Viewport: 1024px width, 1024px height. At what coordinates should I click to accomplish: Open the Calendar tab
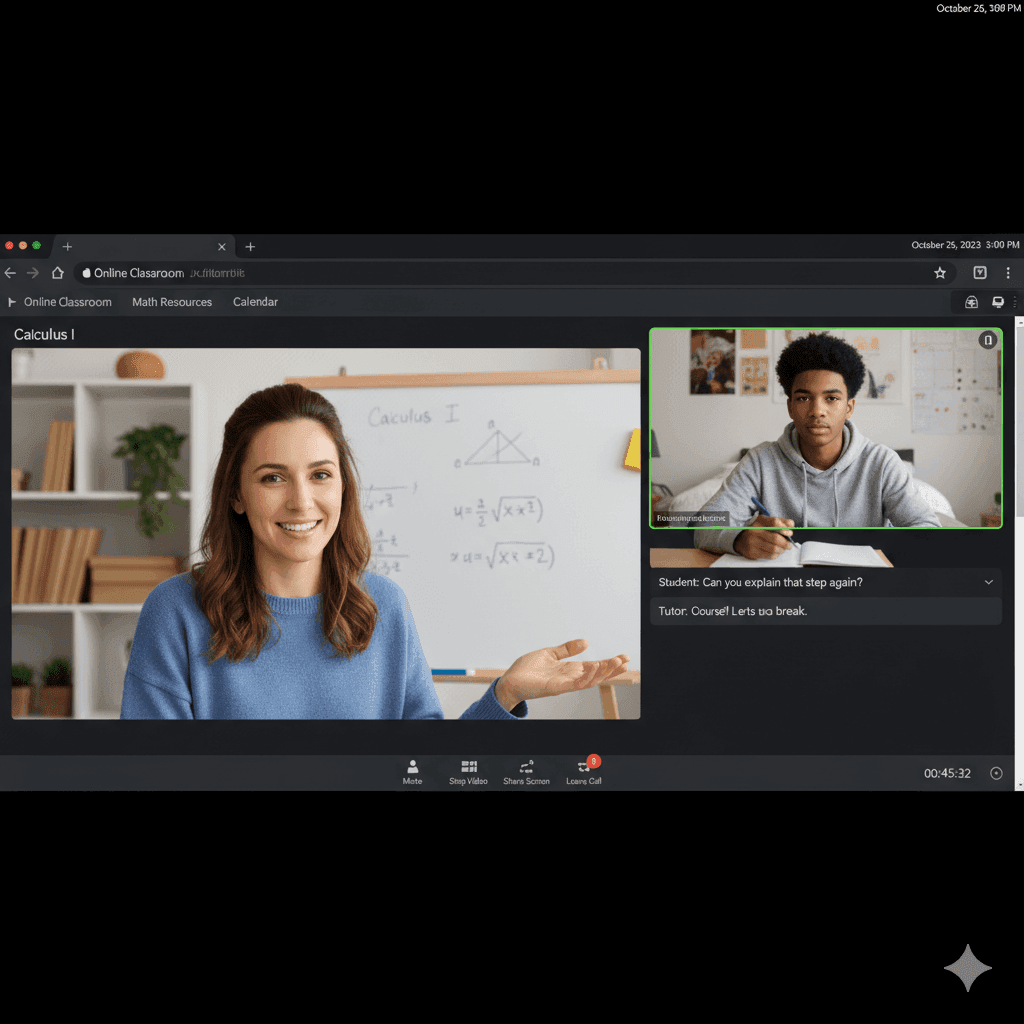tap(255, 302)
